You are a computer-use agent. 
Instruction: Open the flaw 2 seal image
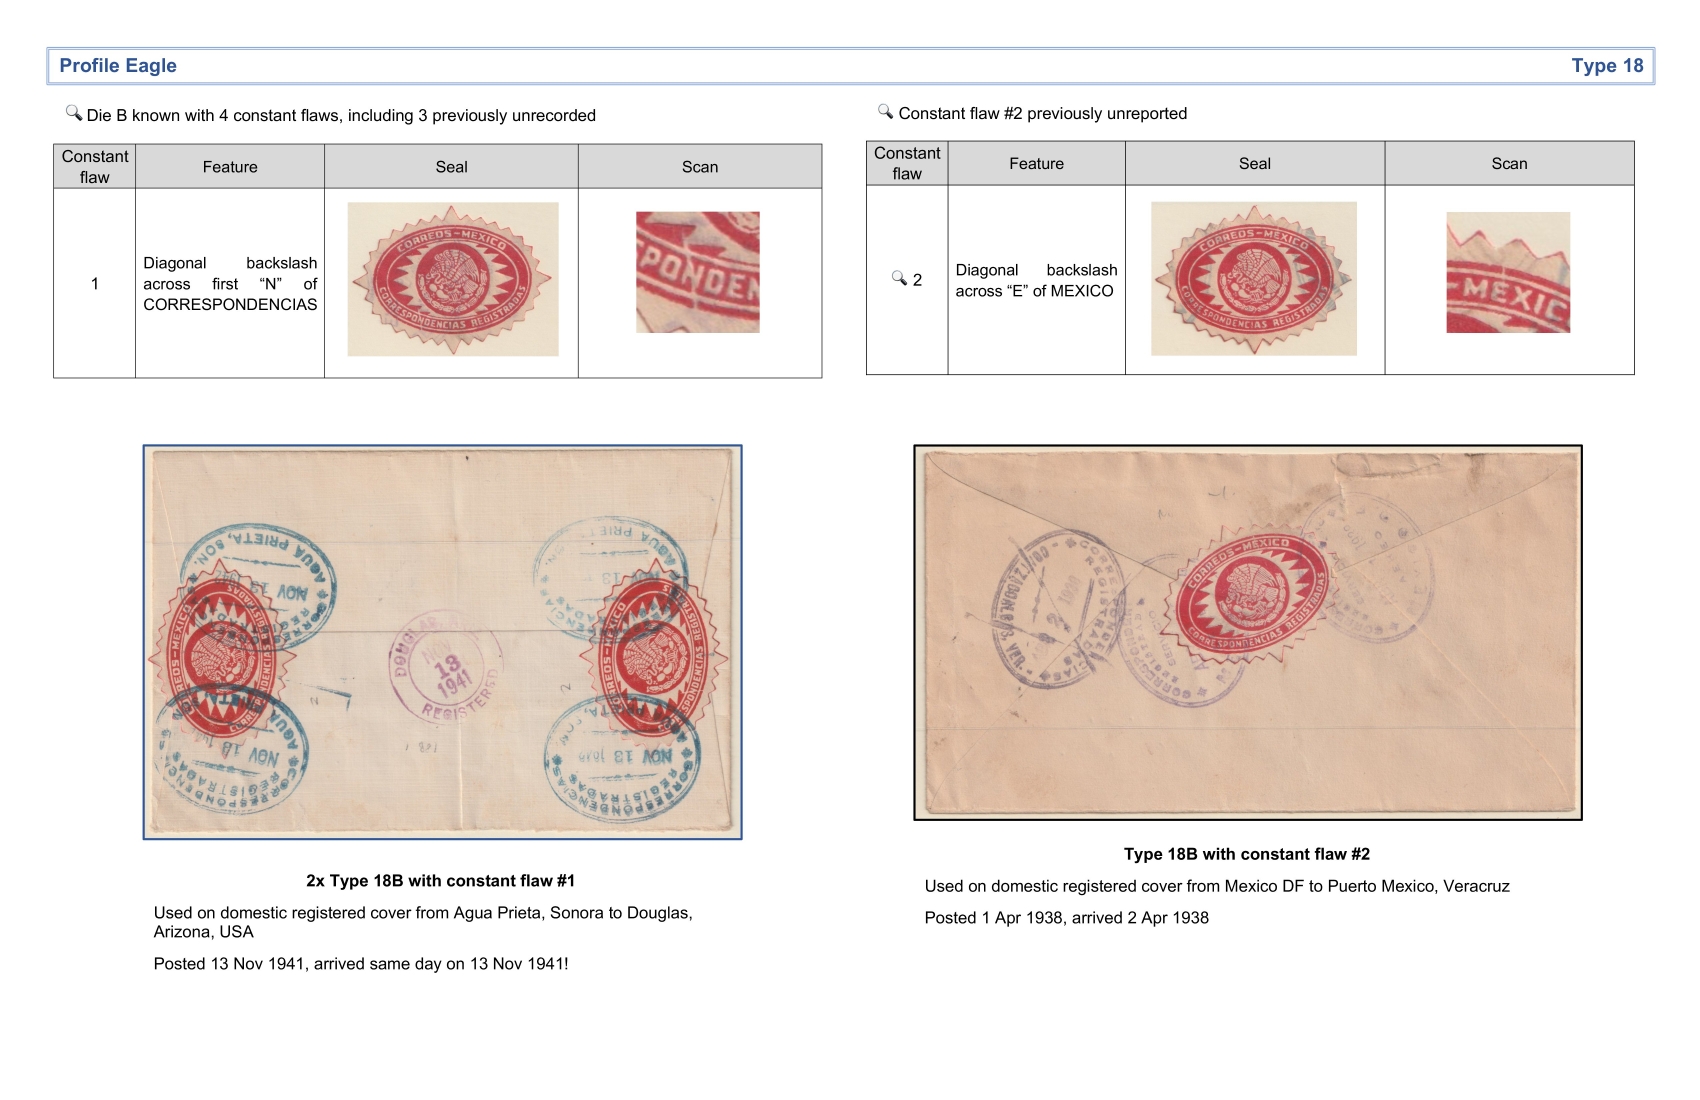pos(1253,278)
